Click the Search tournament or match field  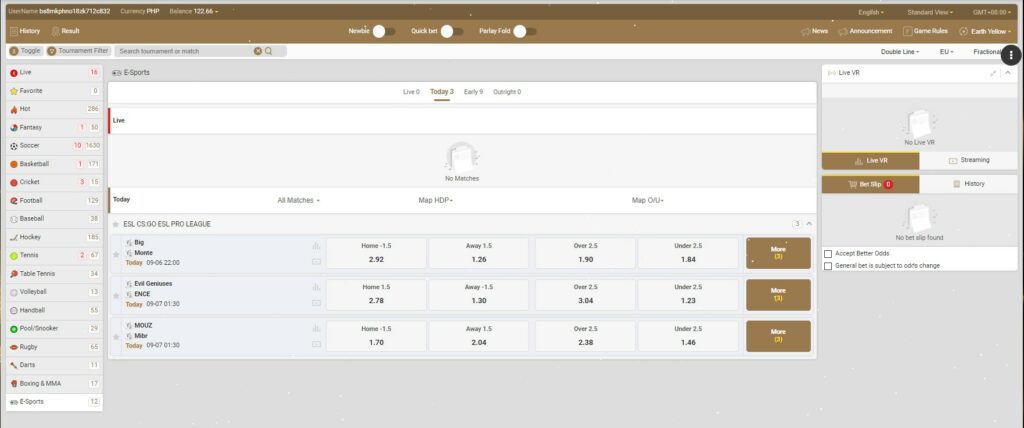(186, 51)
